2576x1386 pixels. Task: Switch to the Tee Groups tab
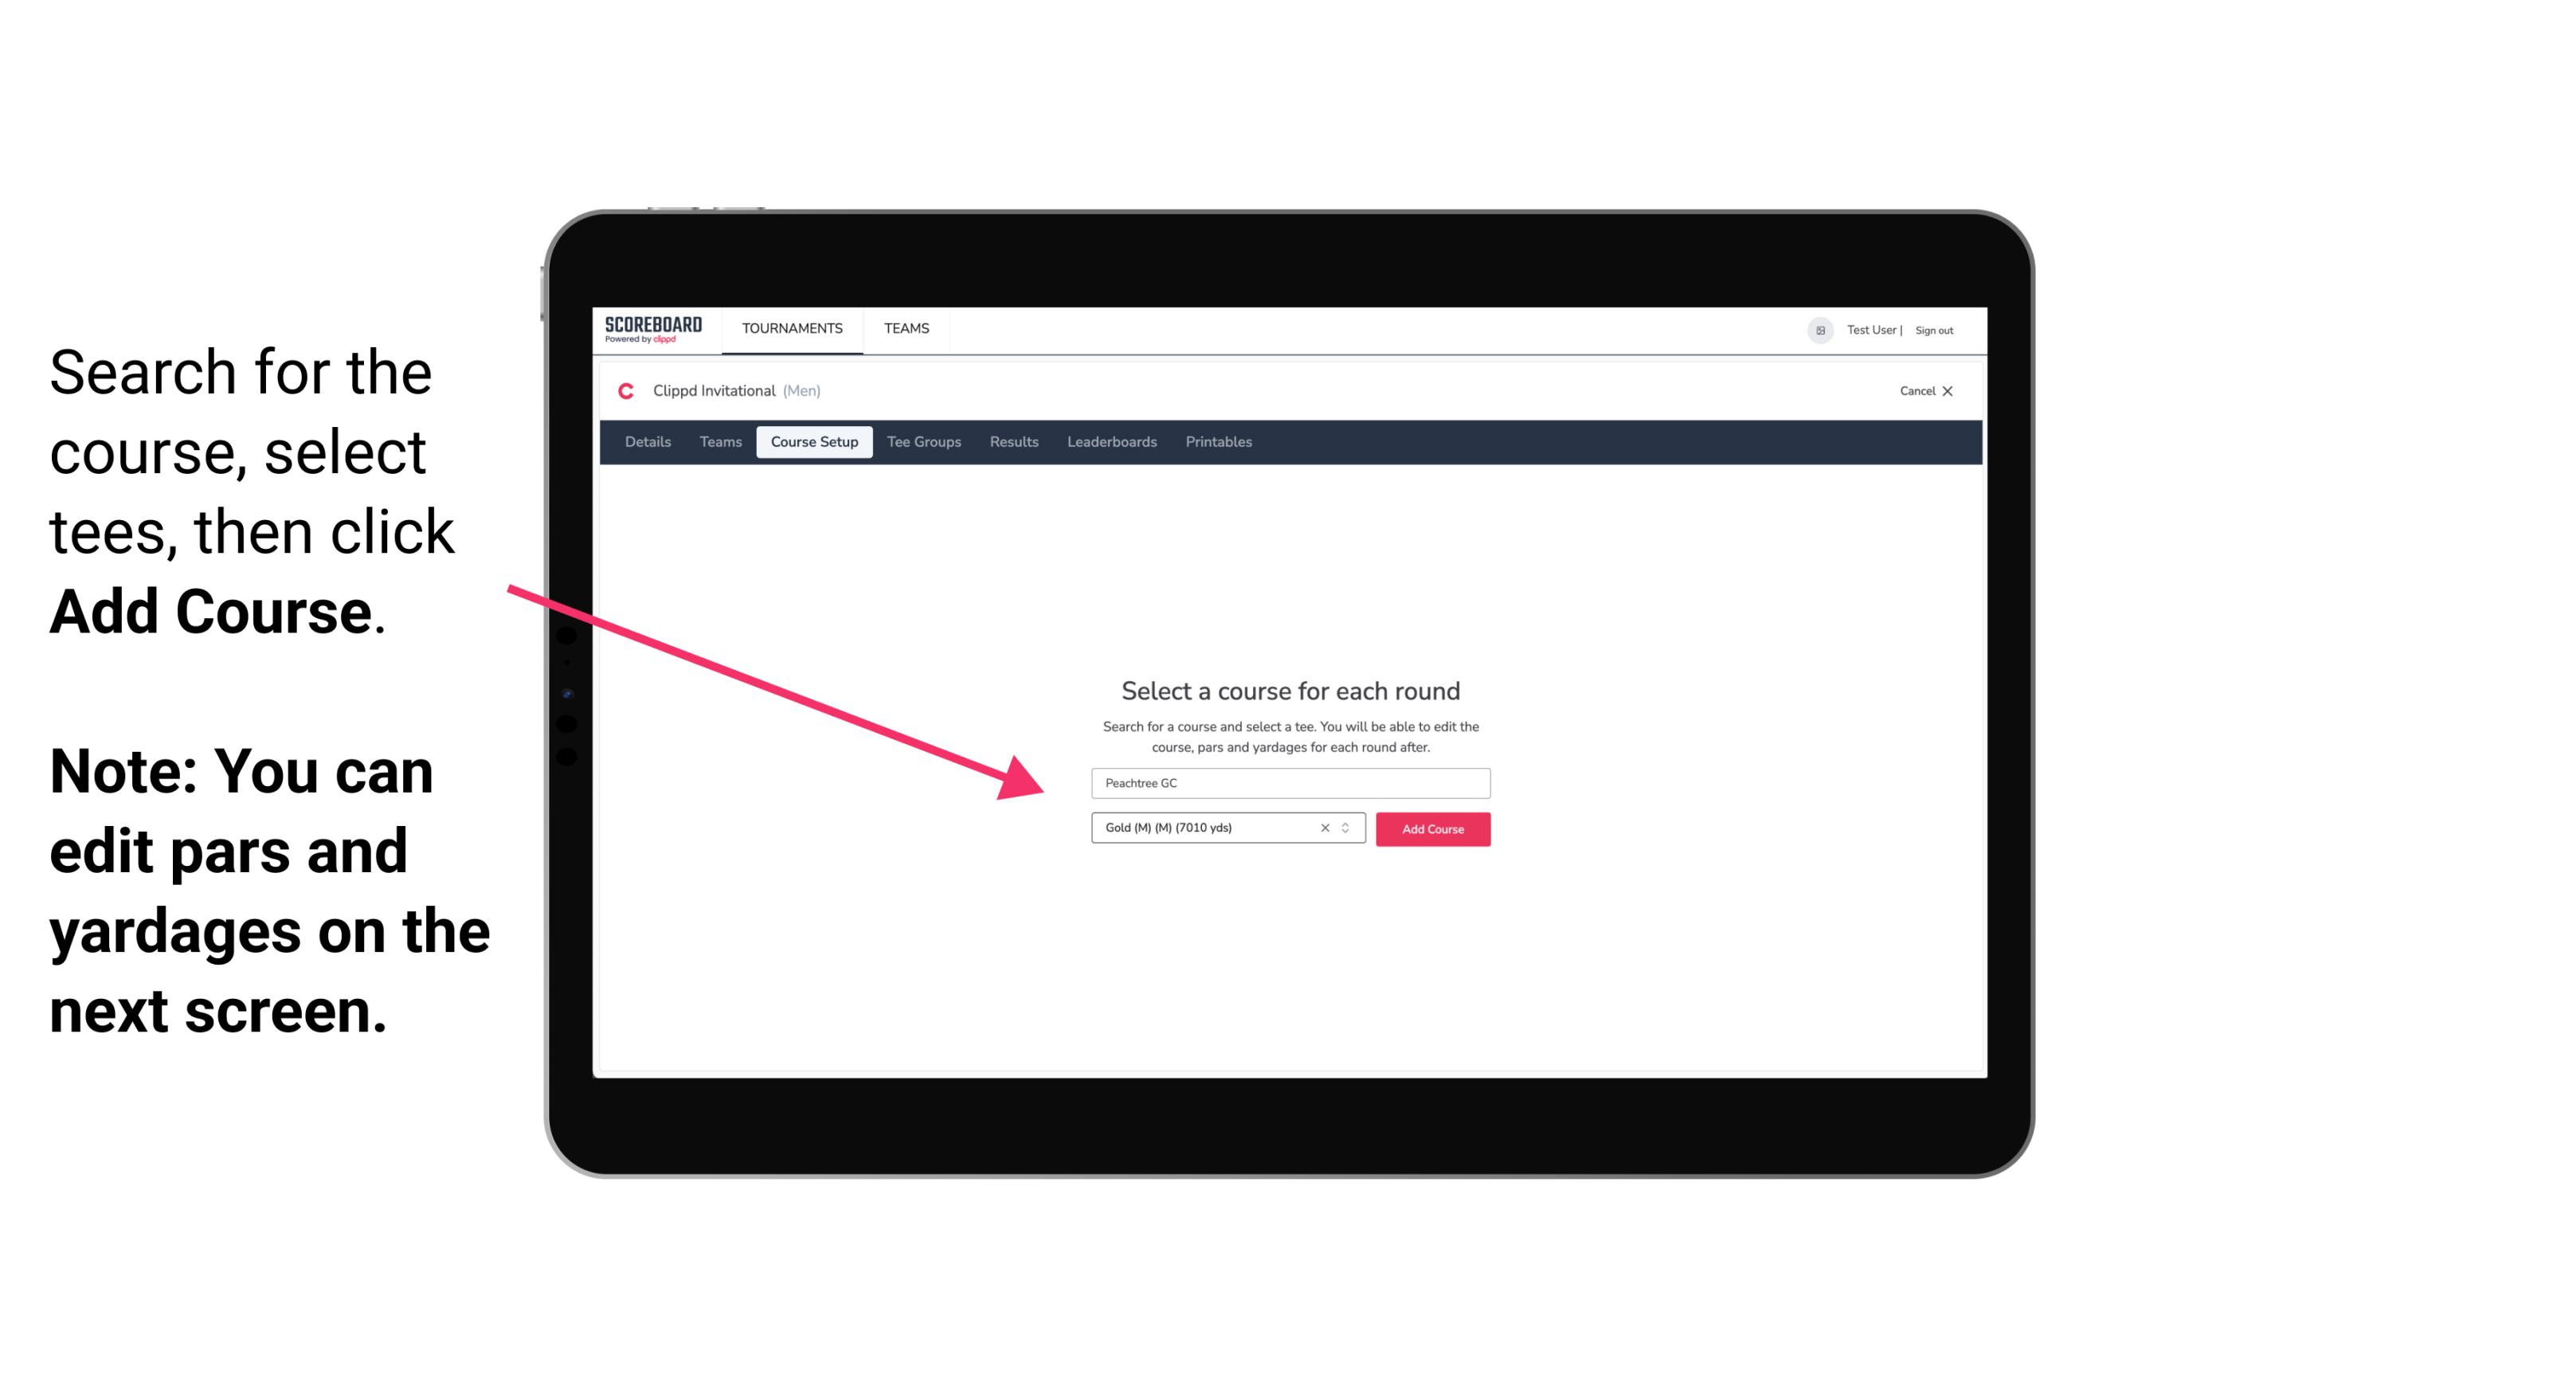pos(922,440)
